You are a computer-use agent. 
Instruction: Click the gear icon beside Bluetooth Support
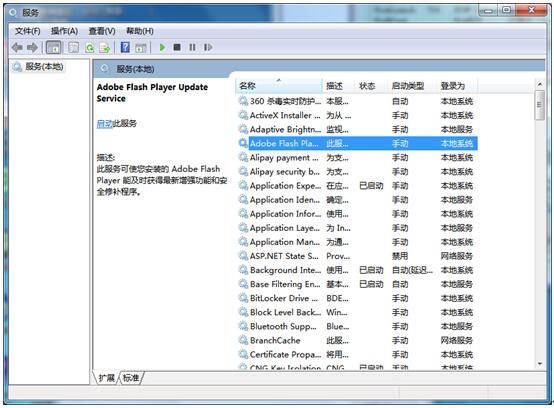coord(243,326)
